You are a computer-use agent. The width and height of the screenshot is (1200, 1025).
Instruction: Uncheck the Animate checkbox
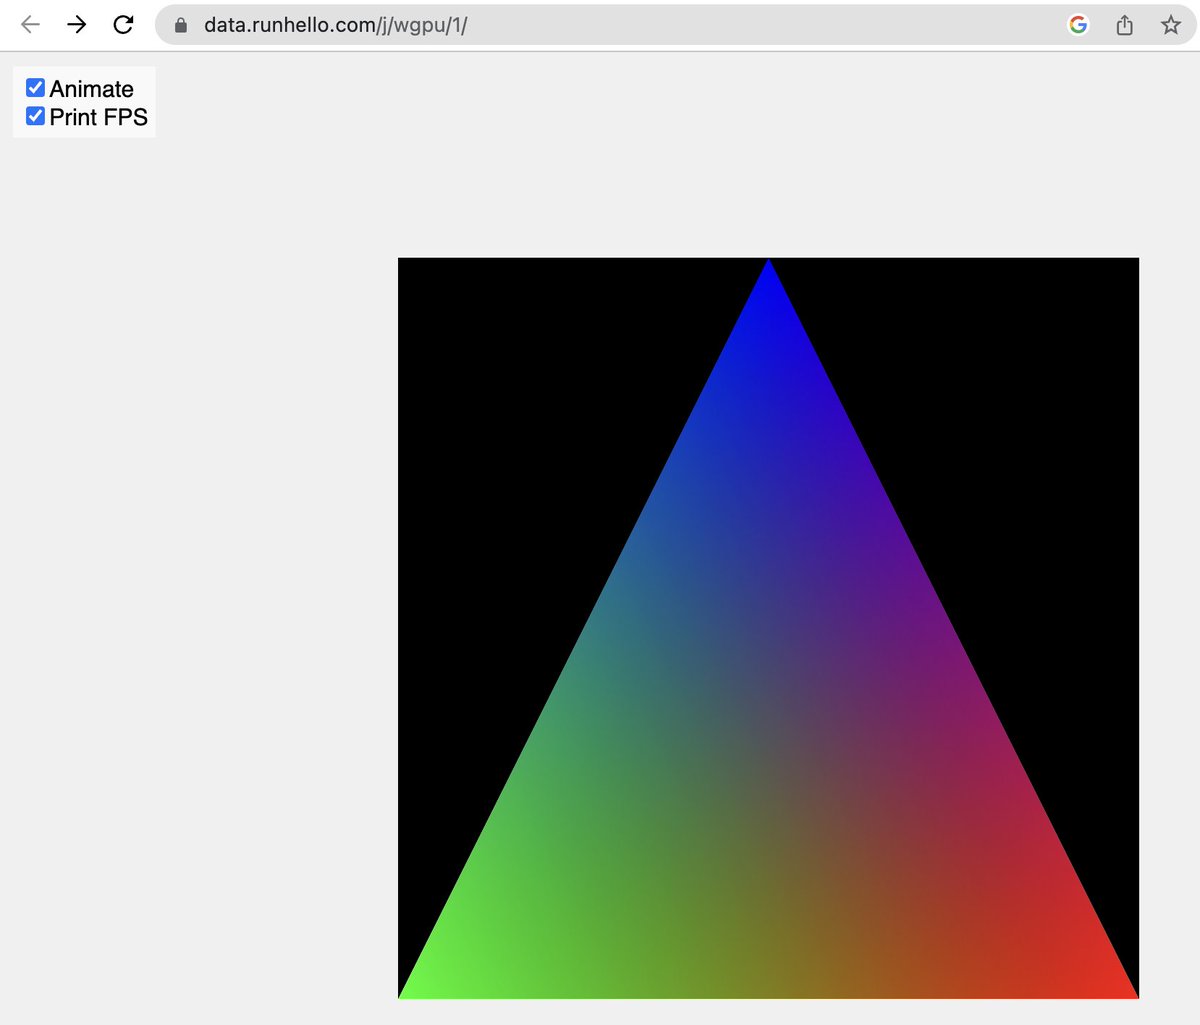click(35, 88)
